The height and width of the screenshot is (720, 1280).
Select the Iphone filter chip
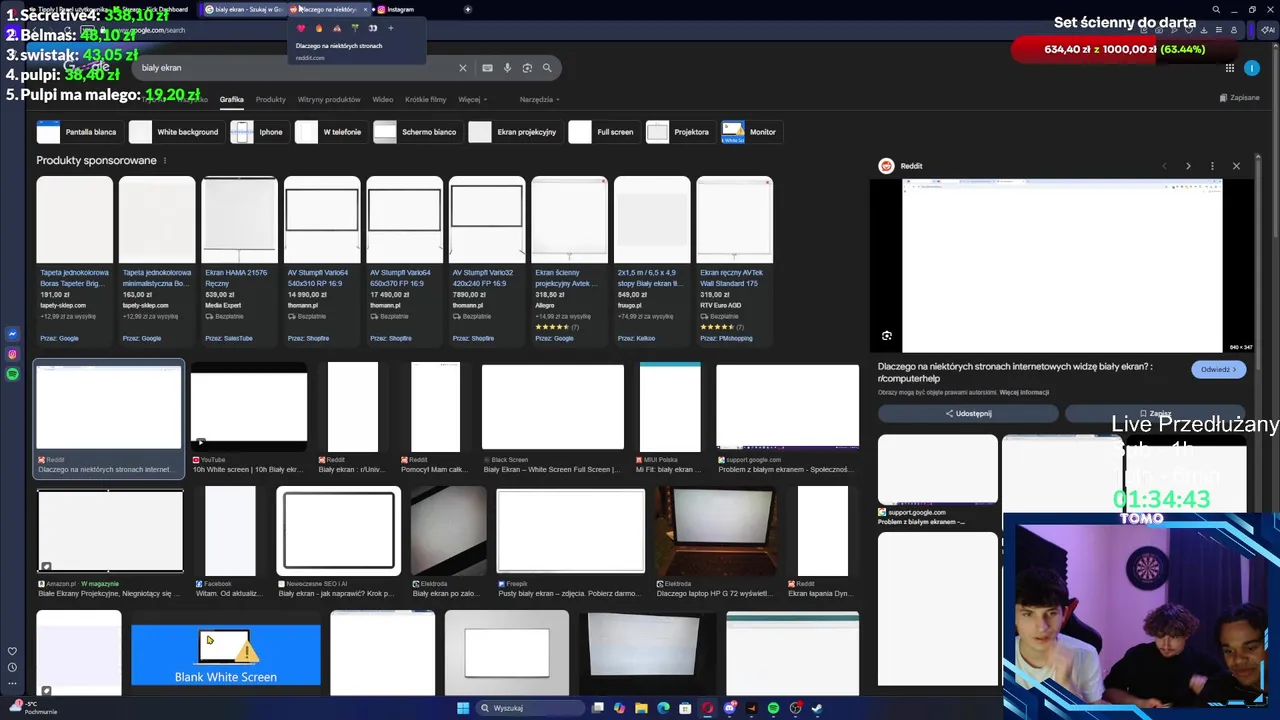tap(258, 132)
